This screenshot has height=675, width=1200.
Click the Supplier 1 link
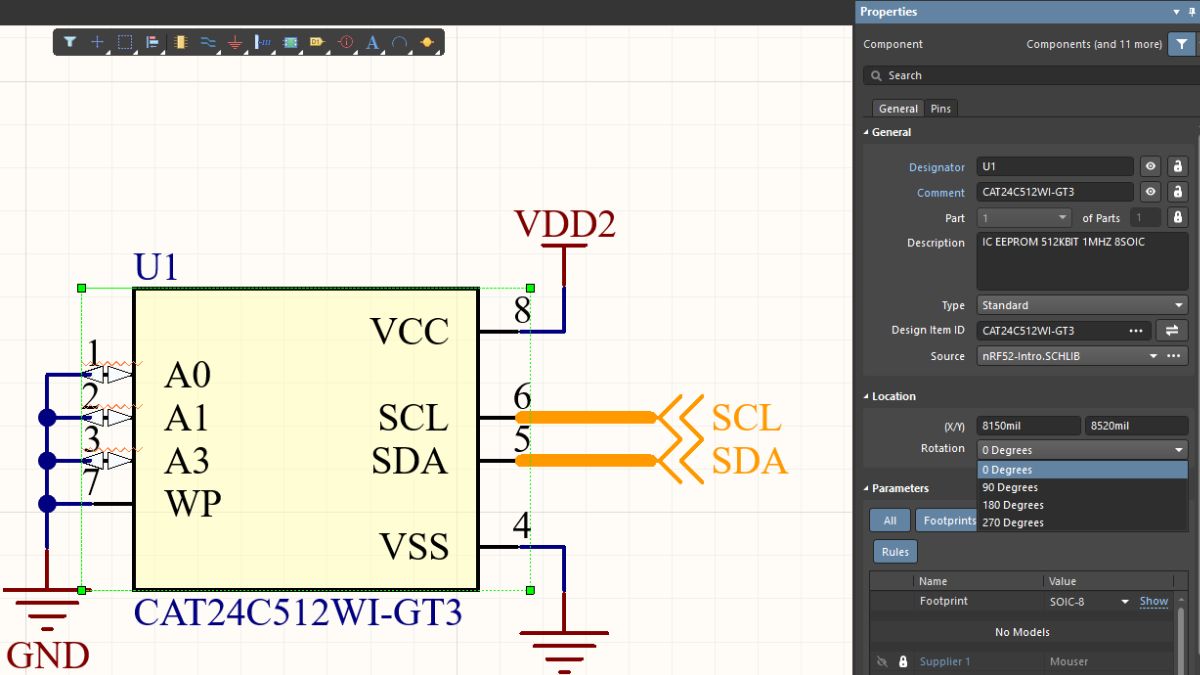945,662
